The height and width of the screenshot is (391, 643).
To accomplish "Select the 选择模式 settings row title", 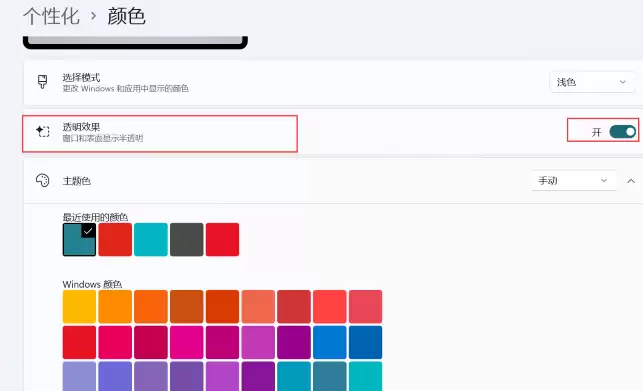I will pyautogui.click(x=81, y=77).
